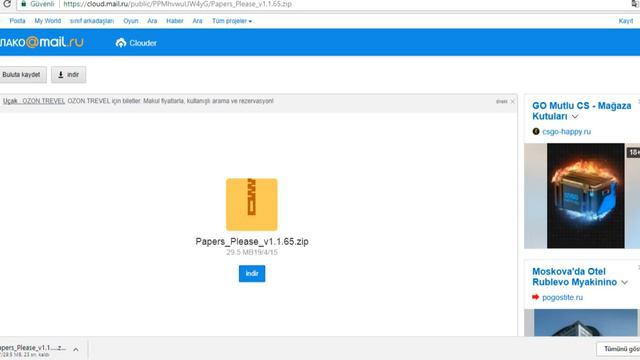The width and height of the screenshot is (640, 360).
Task: Open the pogostite.ru link
Action: point(562,297)
